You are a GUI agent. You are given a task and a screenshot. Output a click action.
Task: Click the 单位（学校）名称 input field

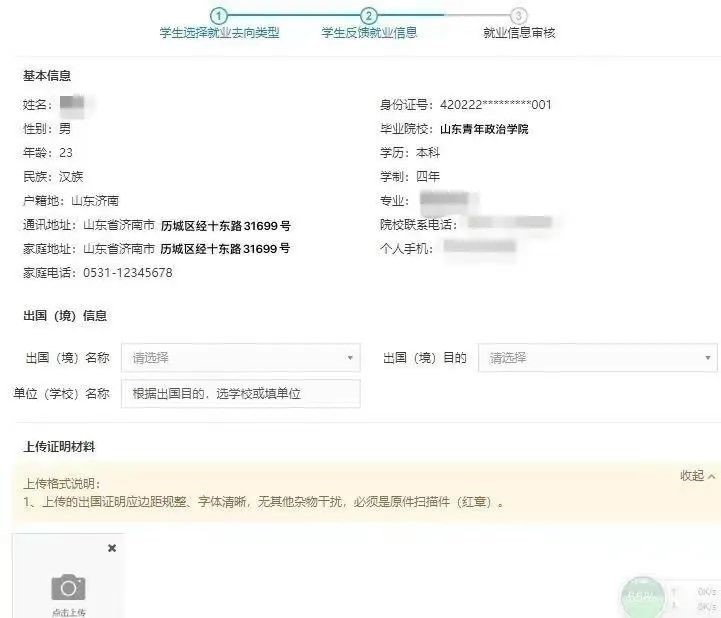click(240, 394)
